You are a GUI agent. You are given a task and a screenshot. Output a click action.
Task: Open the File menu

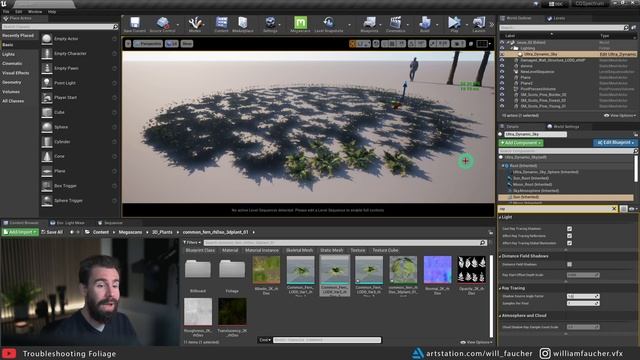pyautogui.click(x=6, y=12)
